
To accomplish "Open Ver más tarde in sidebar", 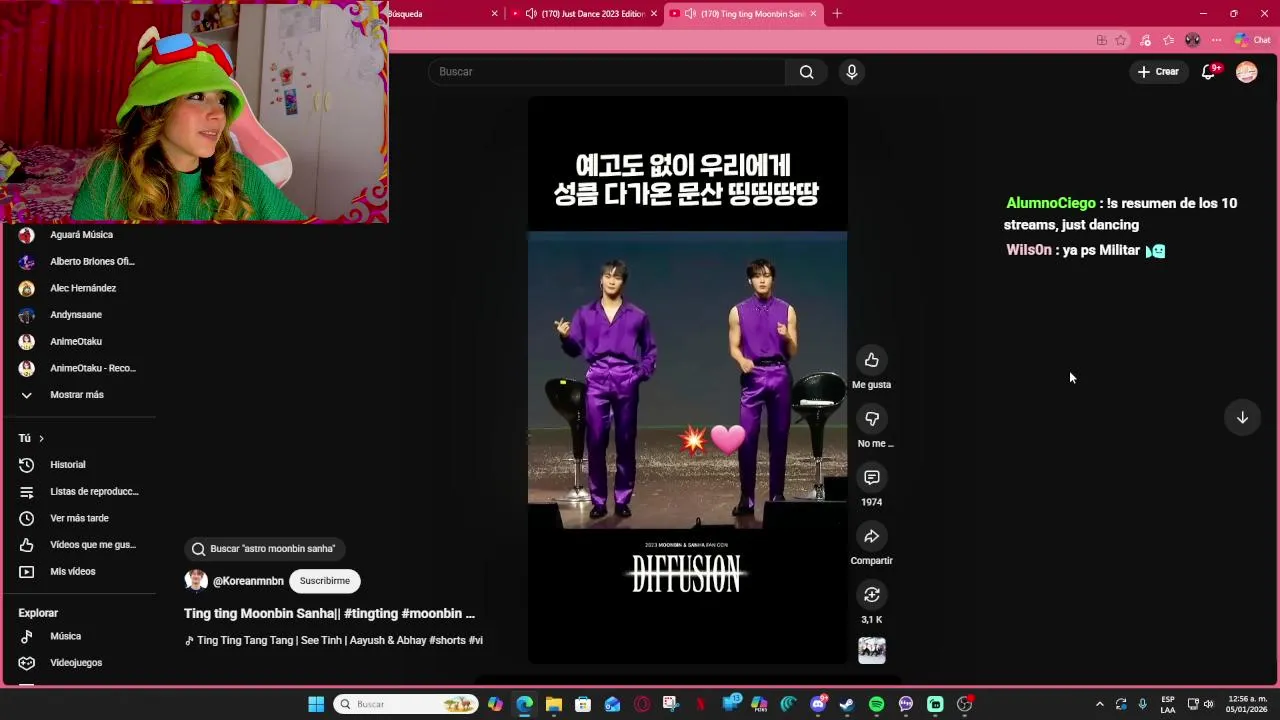I will [x=79, y=518].
